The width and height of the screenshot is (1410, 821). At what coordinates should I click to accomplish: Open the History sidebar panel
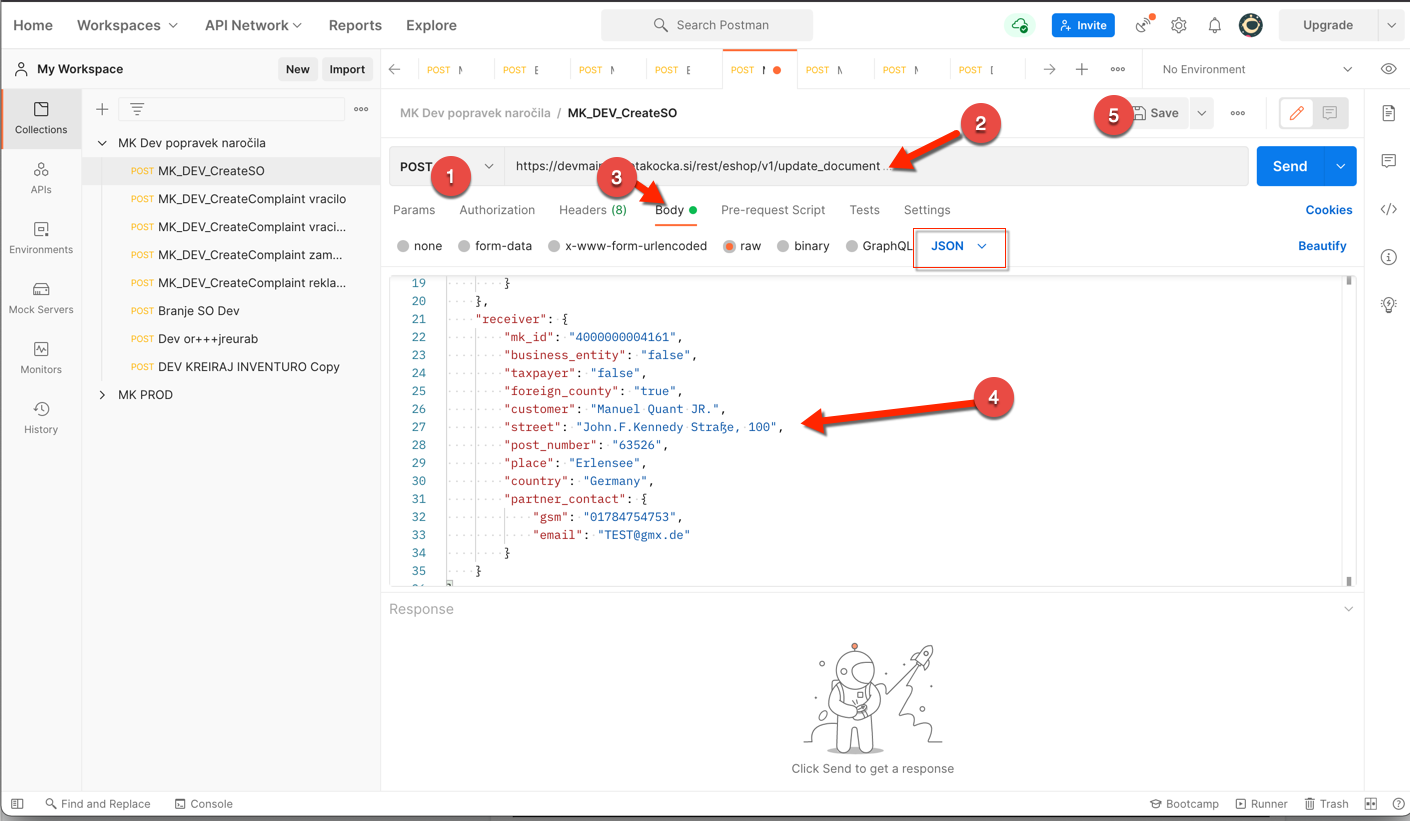(41, 418)
